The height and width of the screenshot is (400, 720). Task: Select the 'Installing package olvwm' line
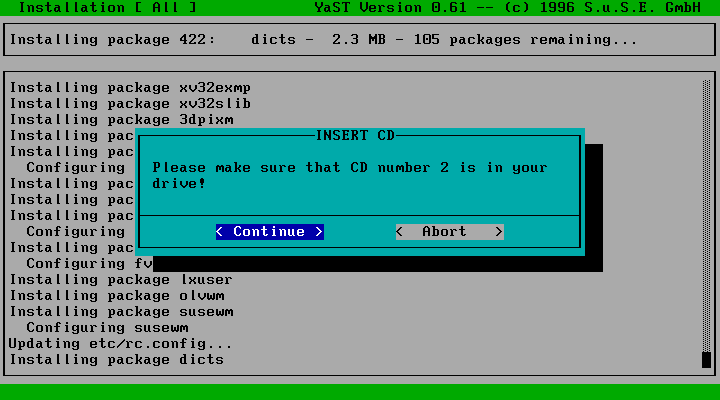(x=117, y=296)
